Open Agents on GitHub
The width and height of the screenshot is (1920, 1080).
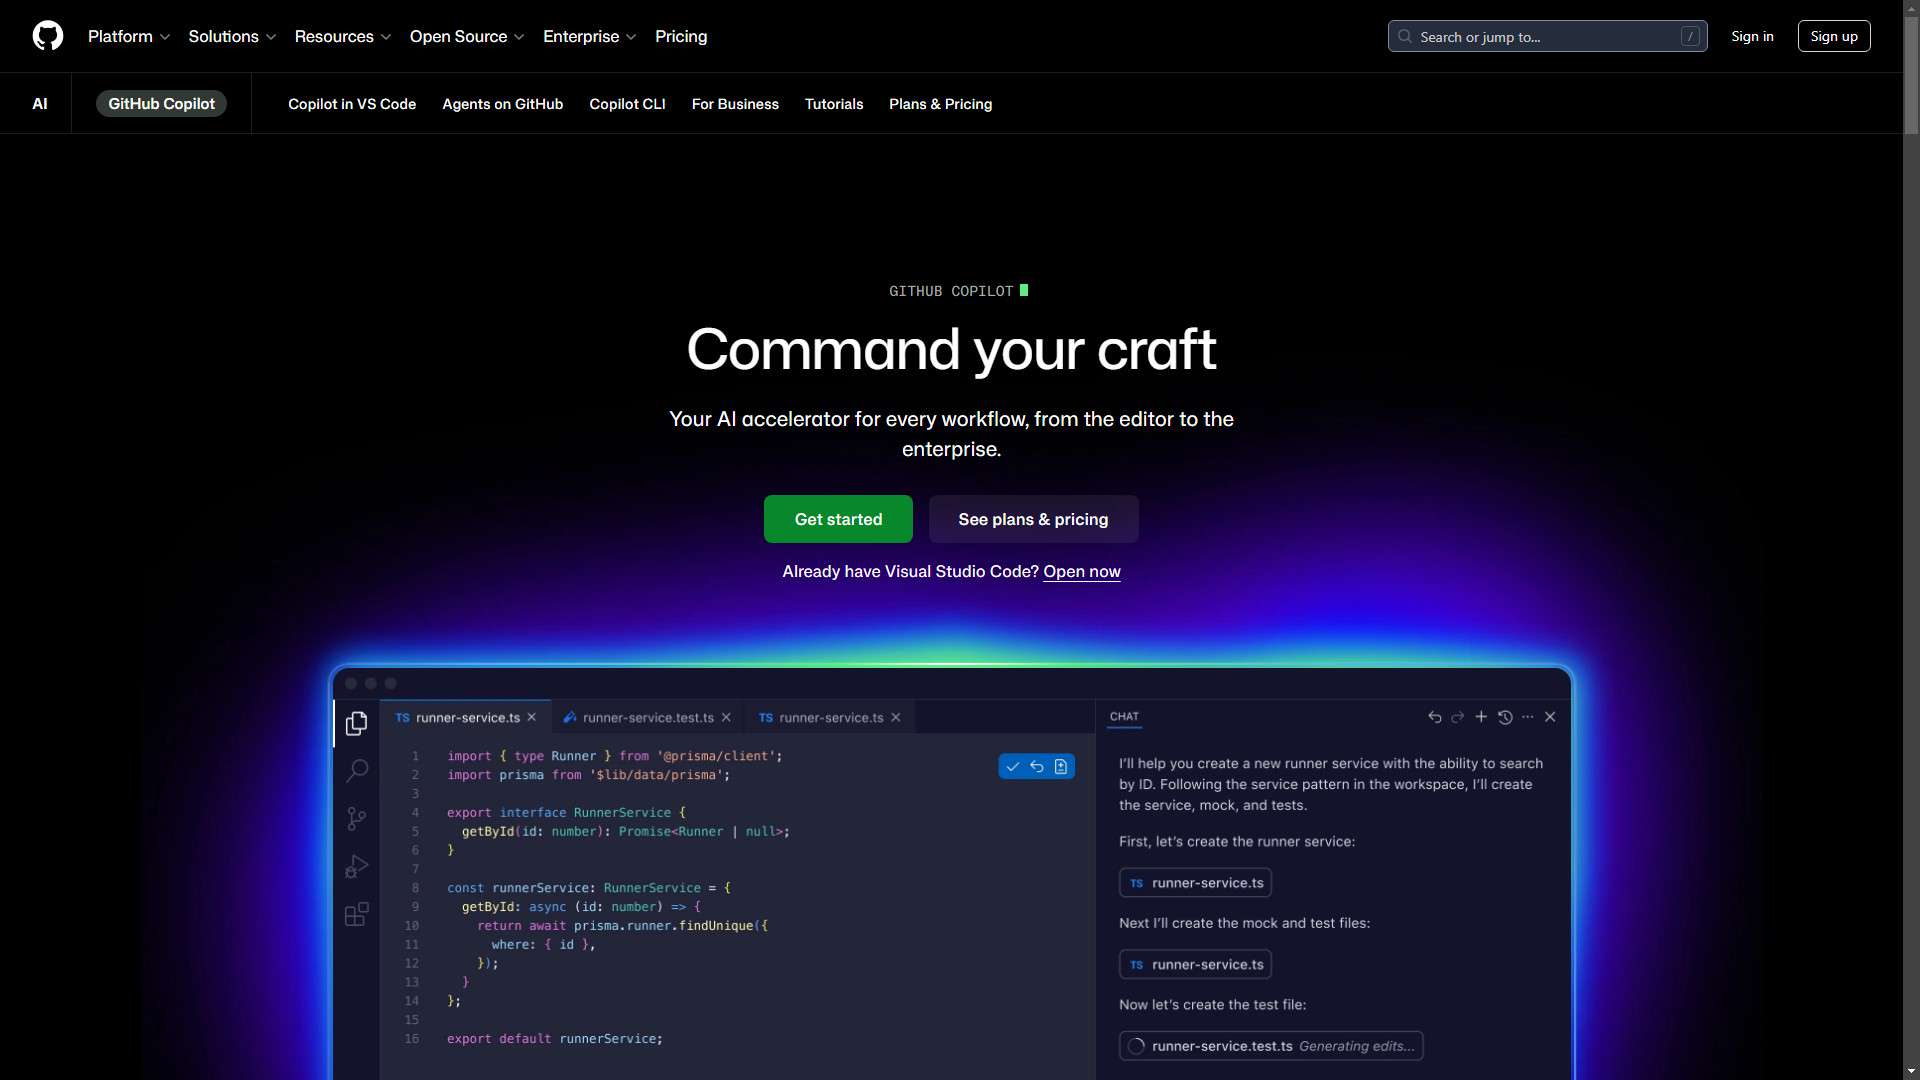point(503,104)
